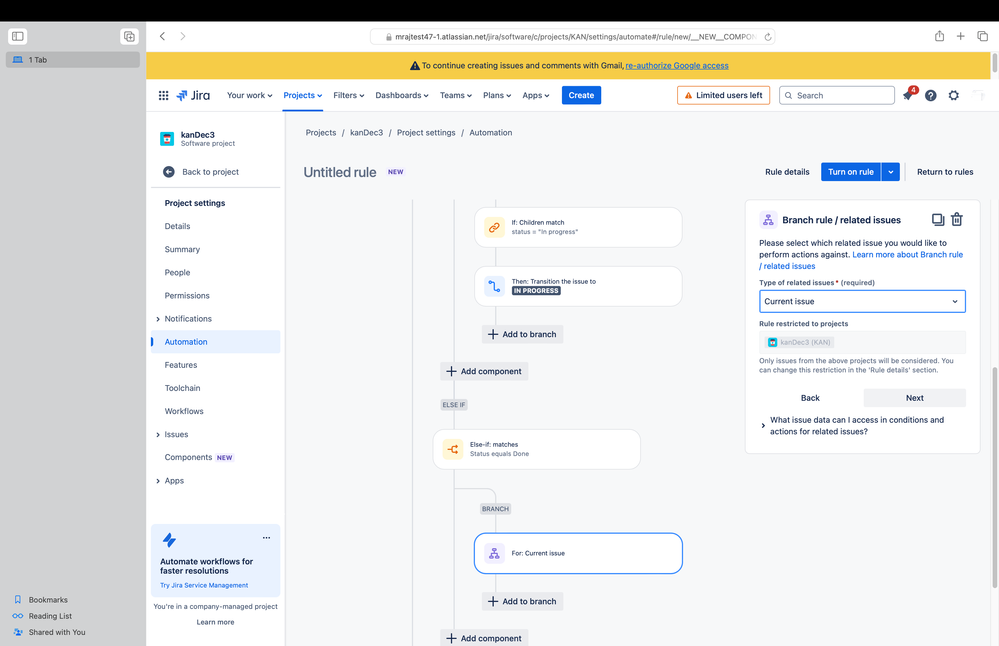999x646 pixels.
Task: Click Add to branch below Transition action
Action: coord(522,334)
